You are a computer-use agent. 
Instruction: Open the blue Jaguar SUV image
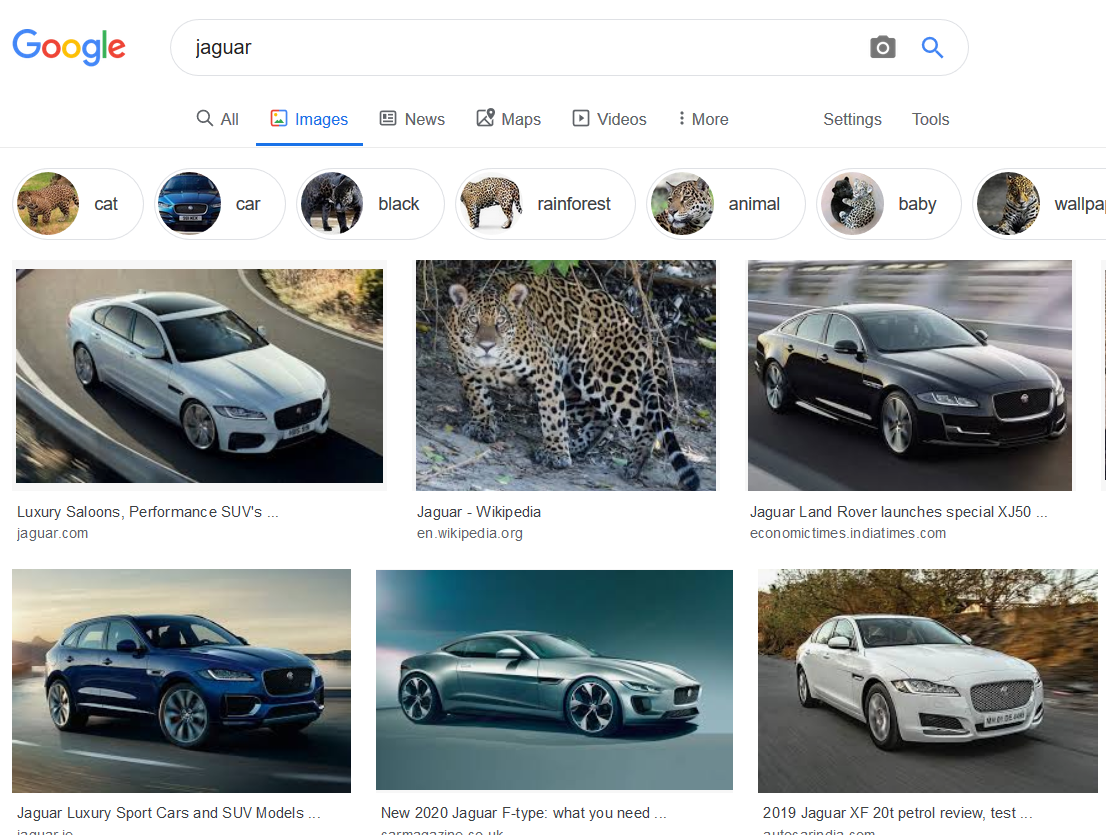click(x=181, y=681)
